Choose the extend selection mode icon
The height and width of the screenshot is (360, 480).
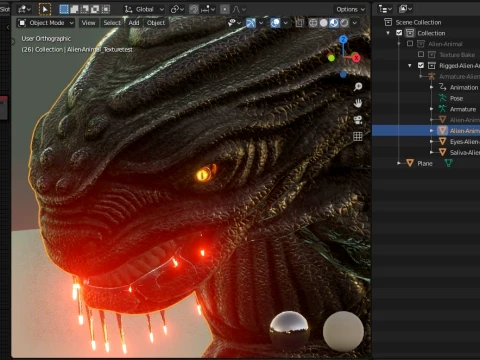coord(74,9)
